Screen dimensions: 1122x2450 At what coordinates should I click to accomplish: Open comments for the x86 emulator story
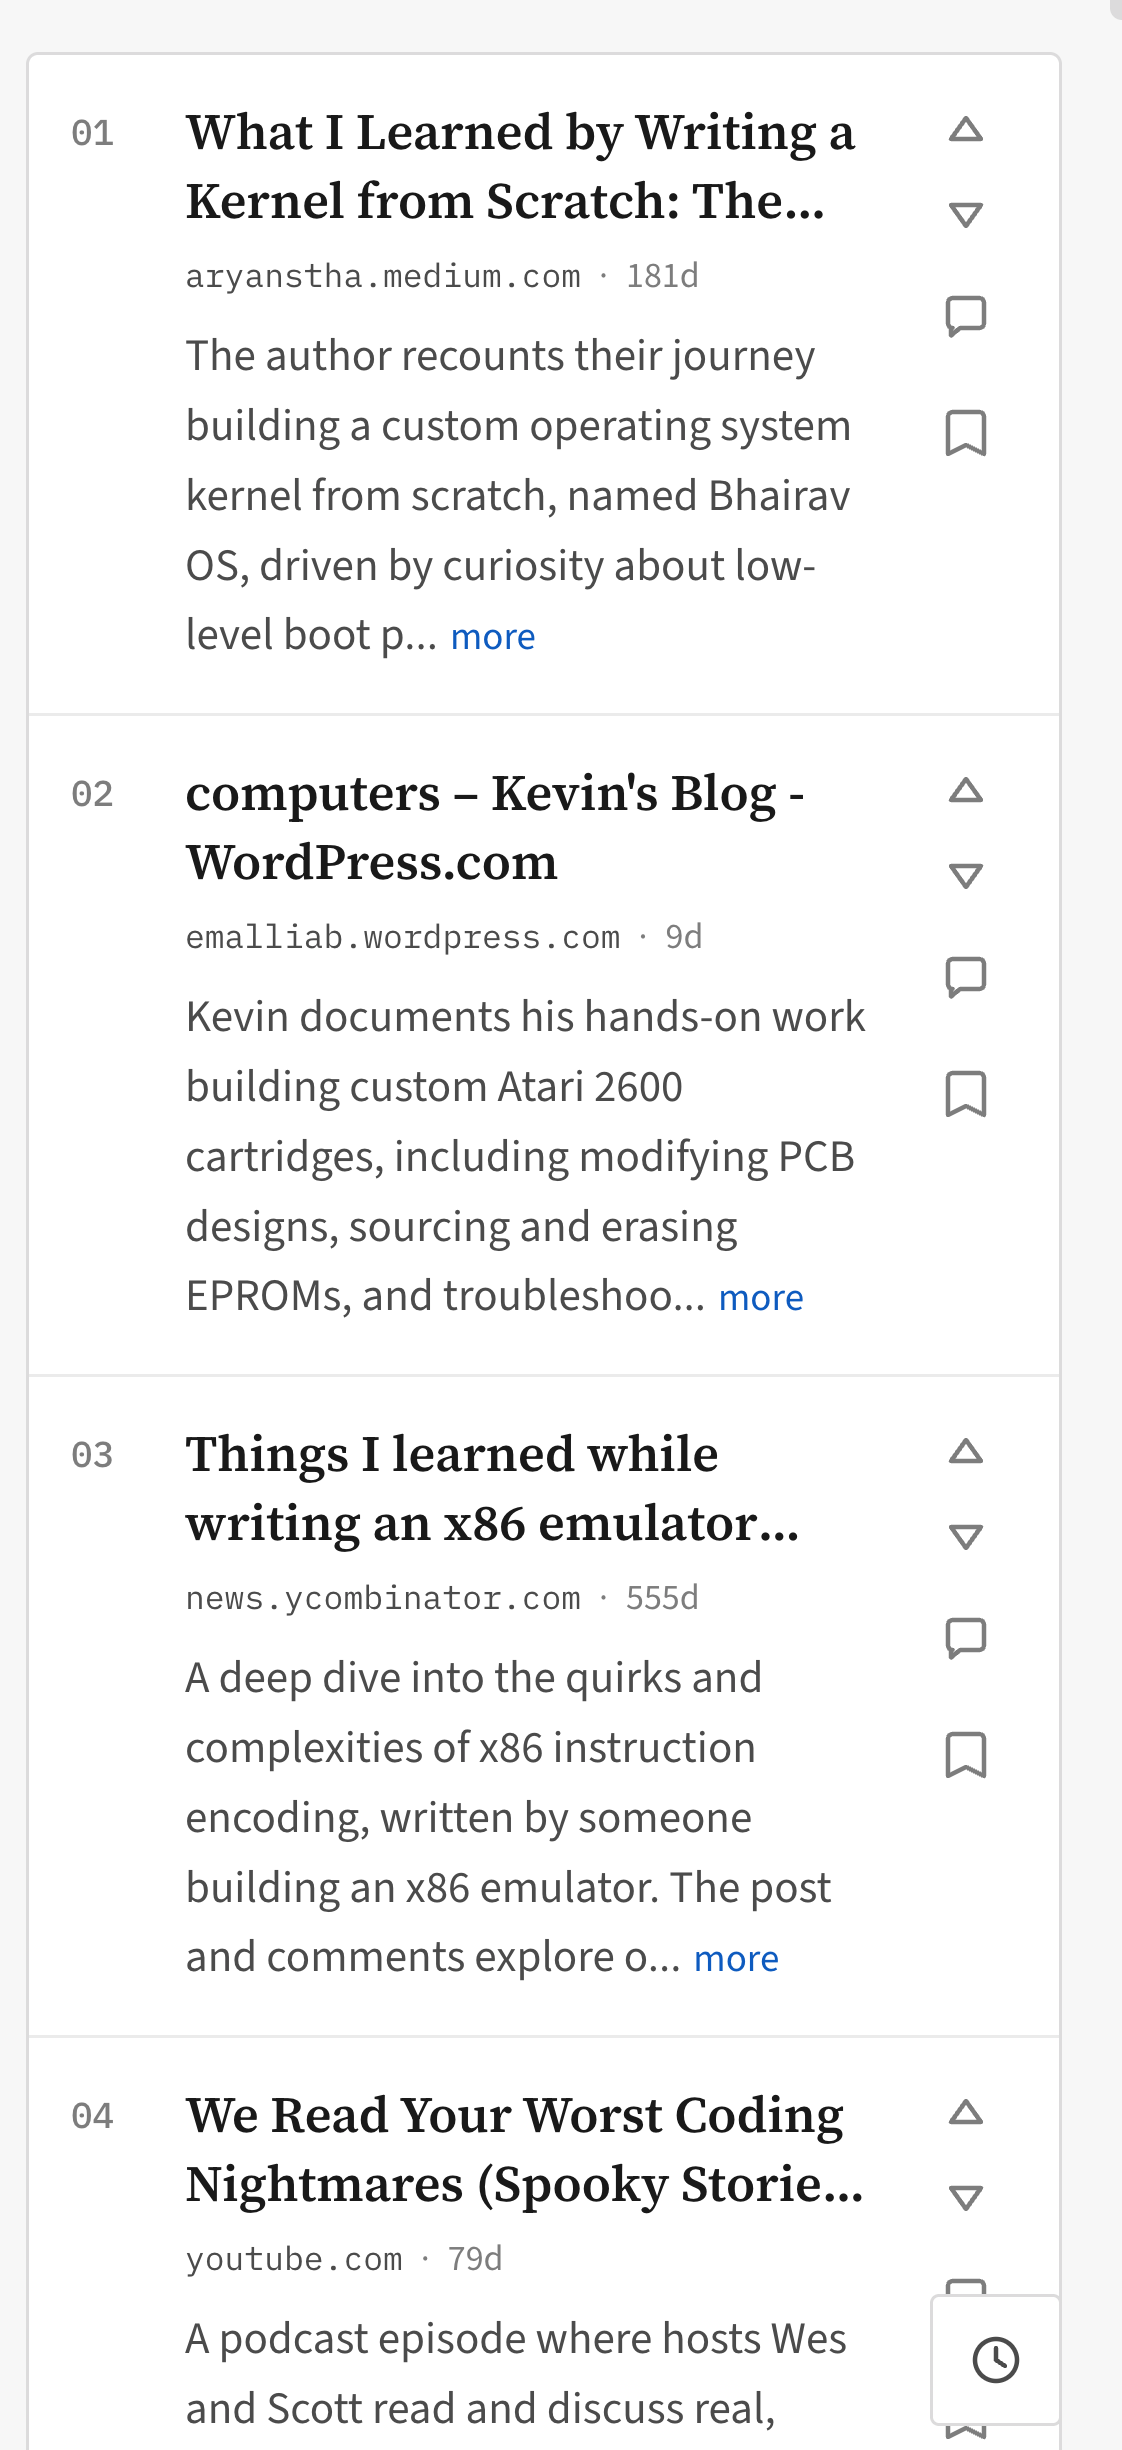coord(967,1638)
